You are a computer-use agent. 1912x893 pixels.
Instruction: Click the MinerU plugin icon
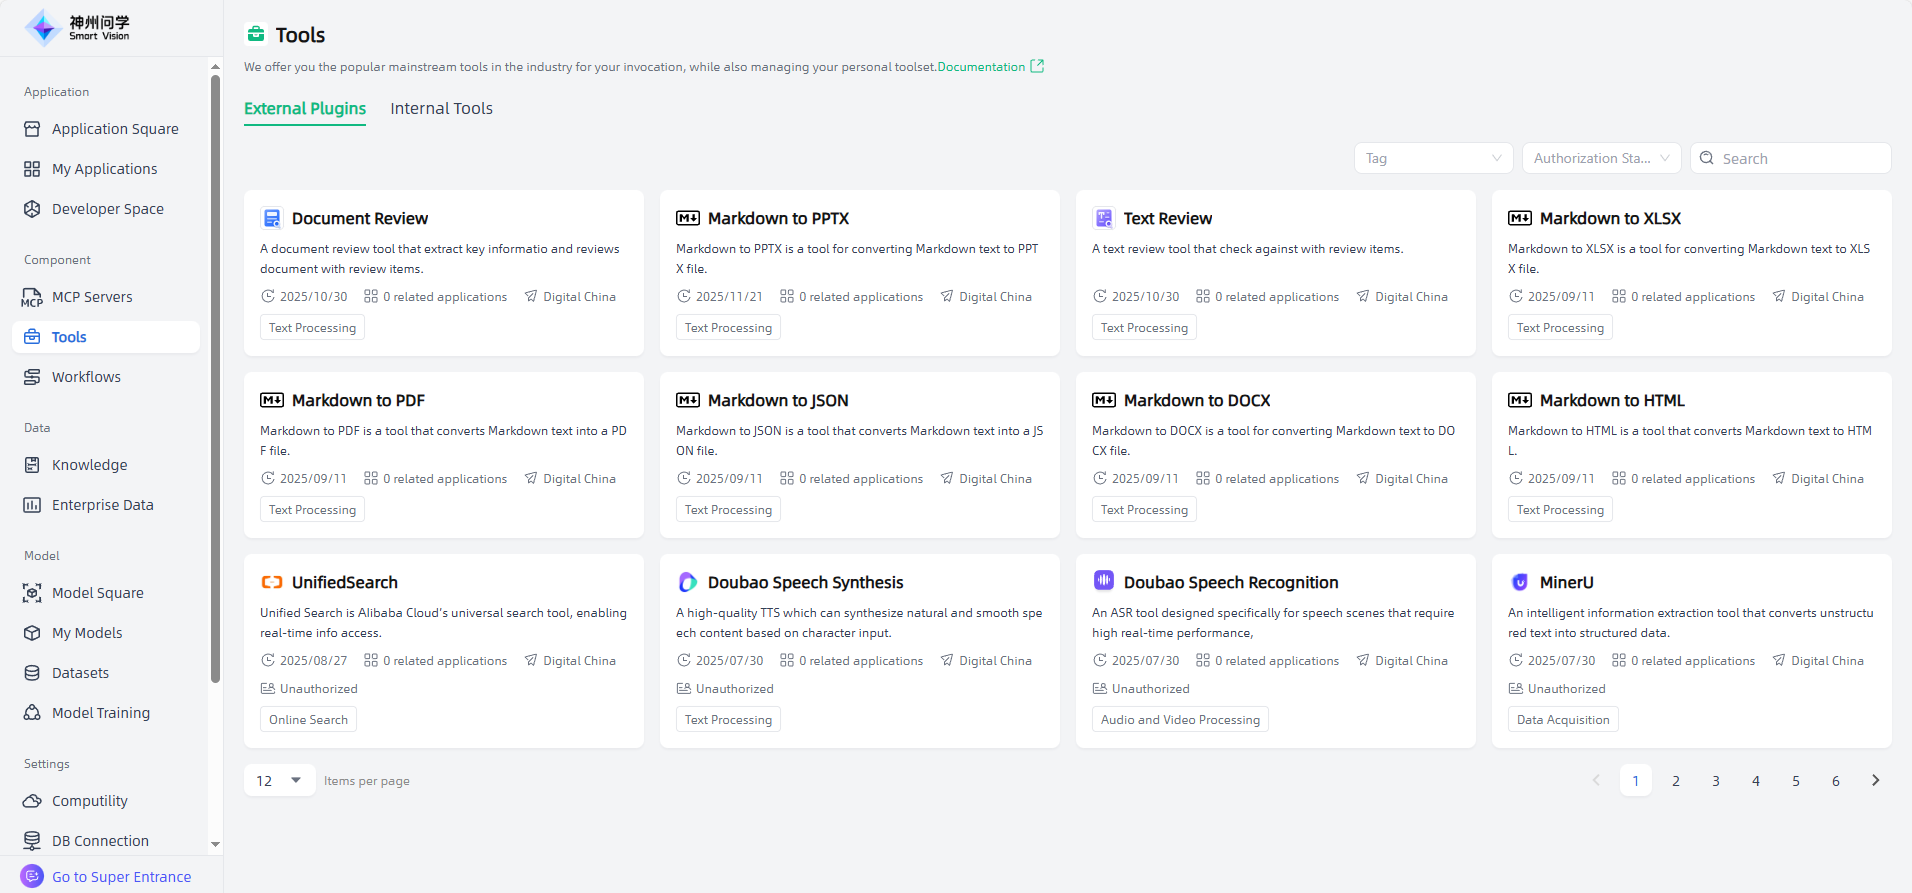[x=1519, y=582]
